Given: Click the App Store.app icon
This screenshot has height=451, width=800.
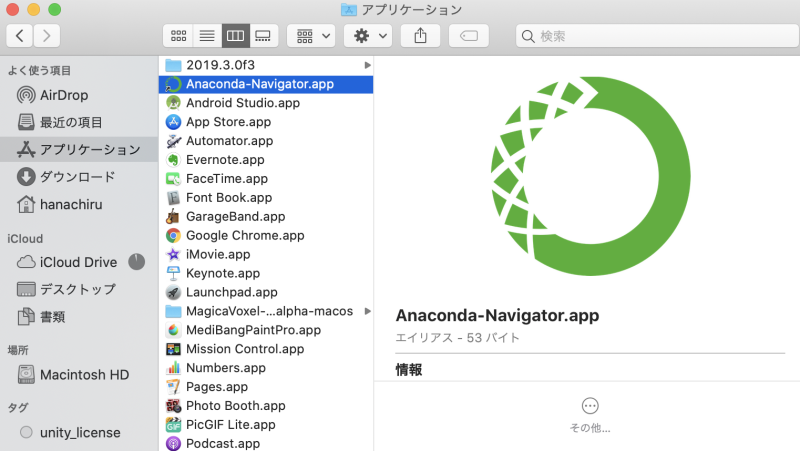Looking at the screenshot, I should 173,122.
